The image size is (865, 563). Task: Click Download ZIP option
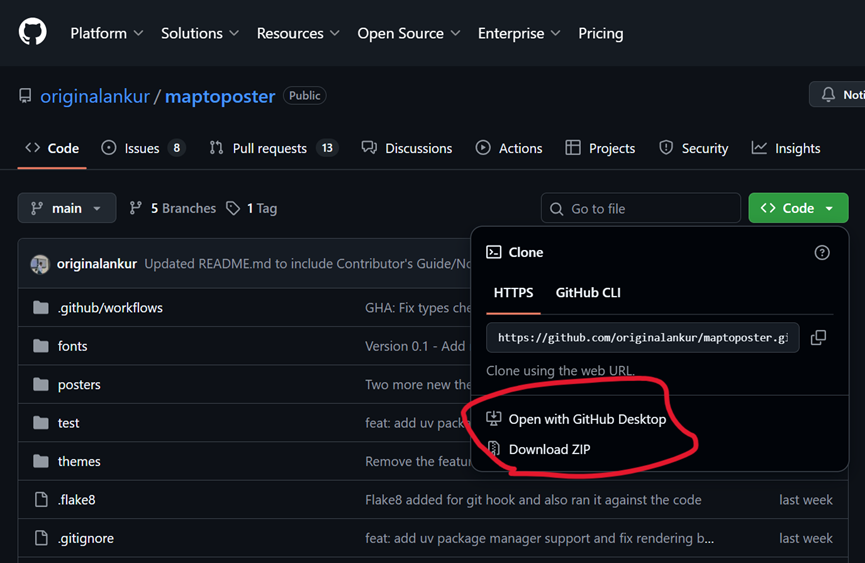(549, 450)
